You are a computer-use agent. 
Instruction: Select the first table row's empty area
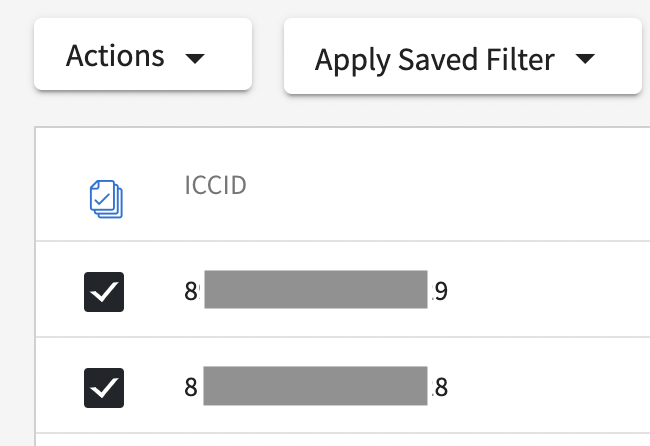[547, 289]
